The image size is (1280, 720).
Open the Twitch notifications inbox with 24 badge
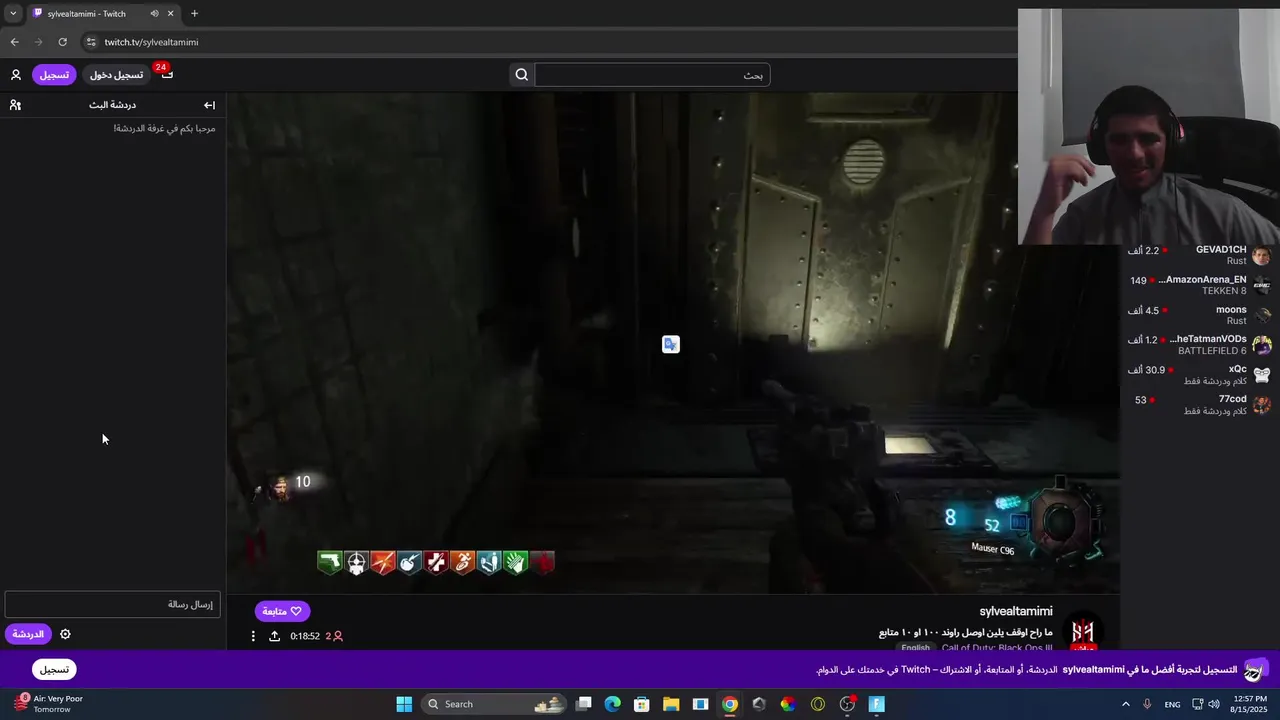166,74
